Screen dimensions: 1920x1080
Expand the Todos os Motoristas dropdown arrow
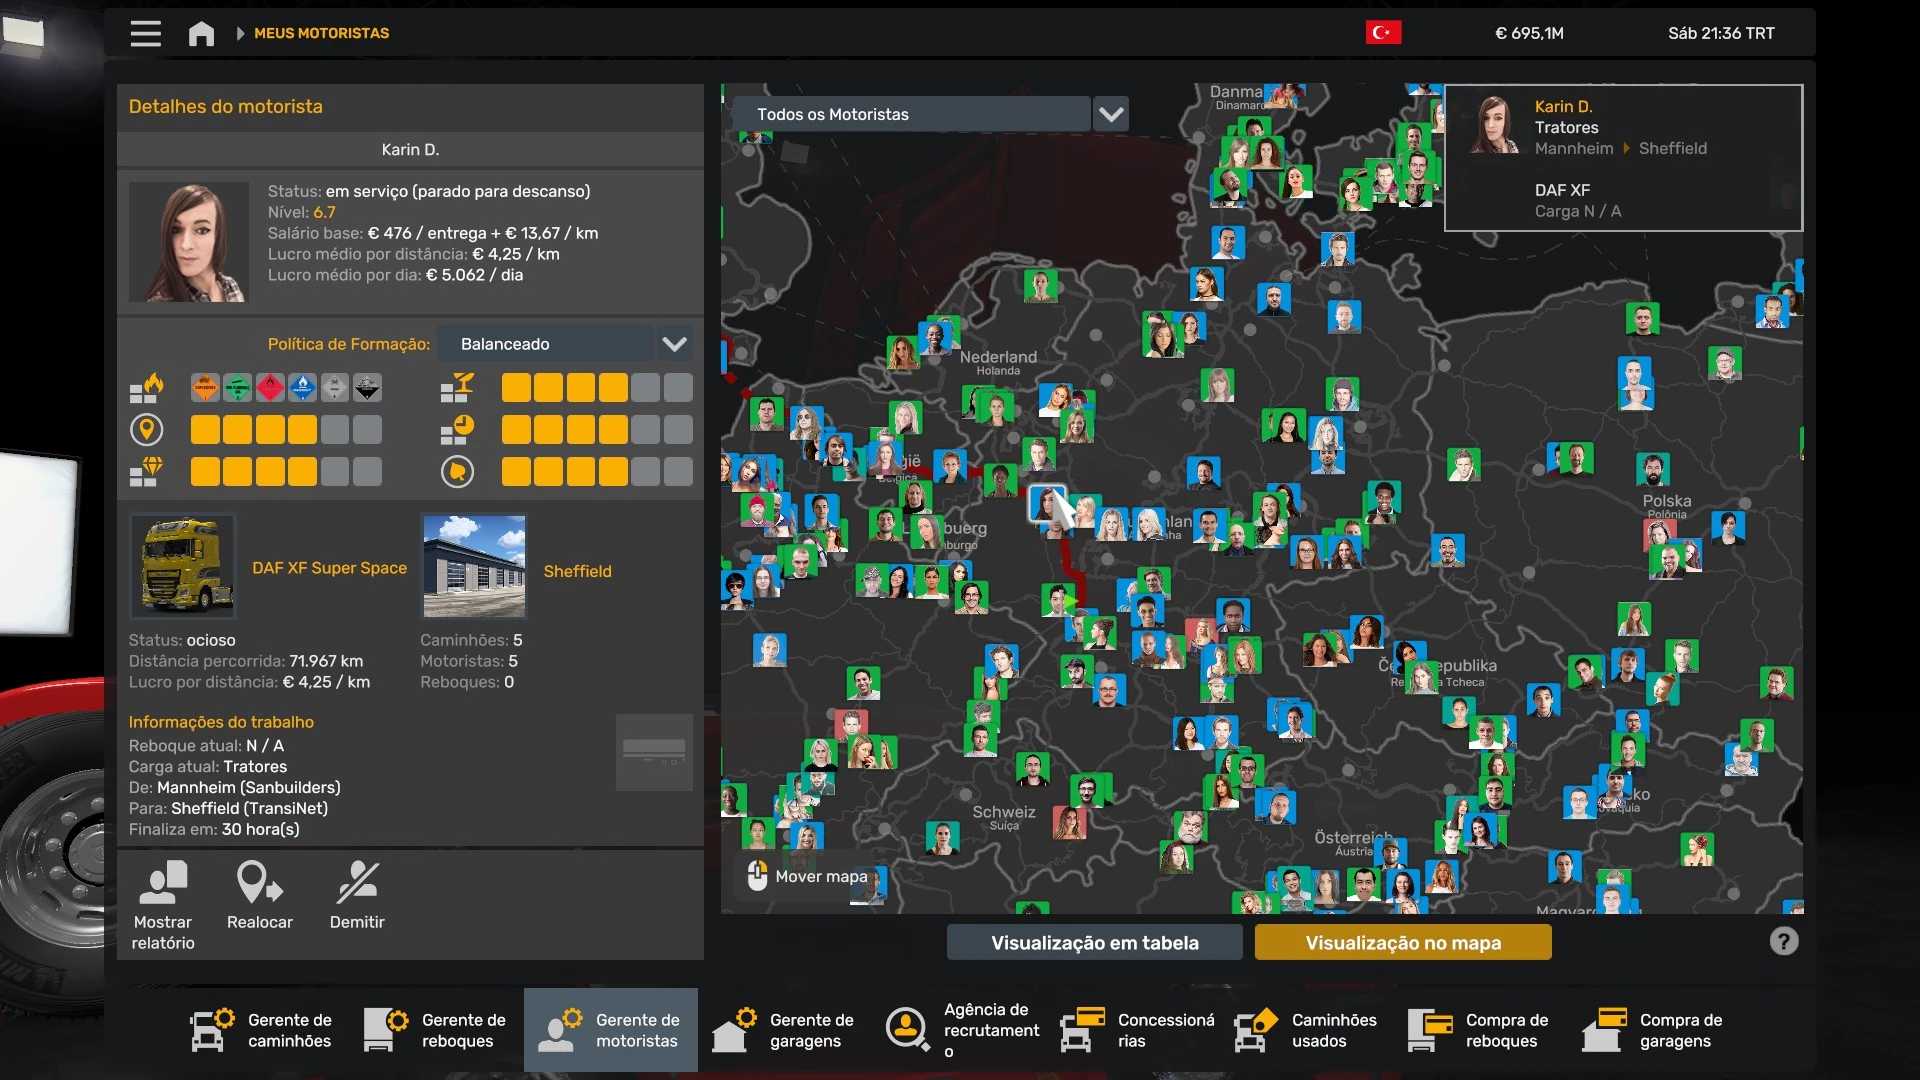click(x=1111, y=114)
